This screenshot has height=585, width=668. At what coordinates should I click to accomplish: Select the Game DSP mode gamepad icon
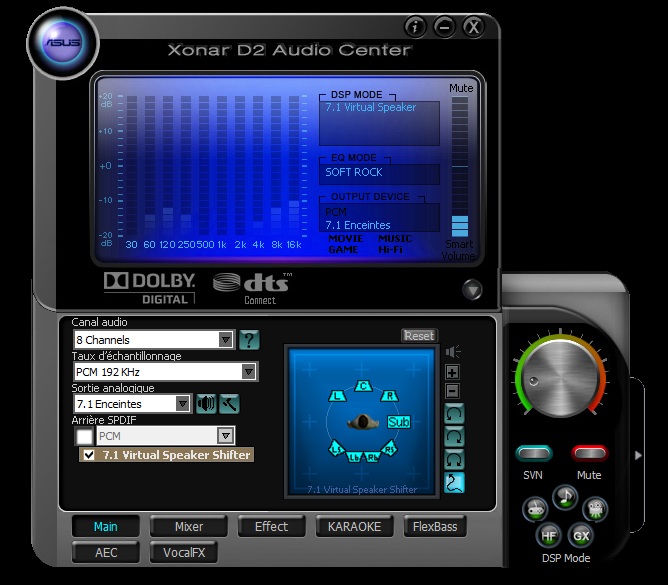535,509
